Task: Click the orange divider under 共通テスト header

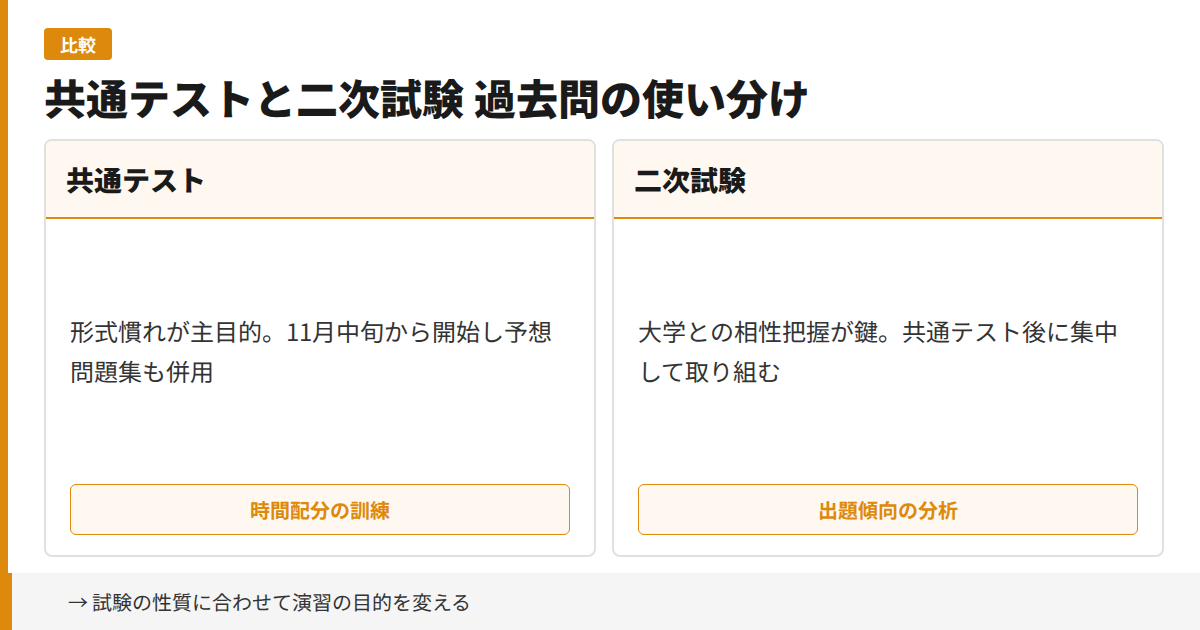Action: tap(320, 216)
